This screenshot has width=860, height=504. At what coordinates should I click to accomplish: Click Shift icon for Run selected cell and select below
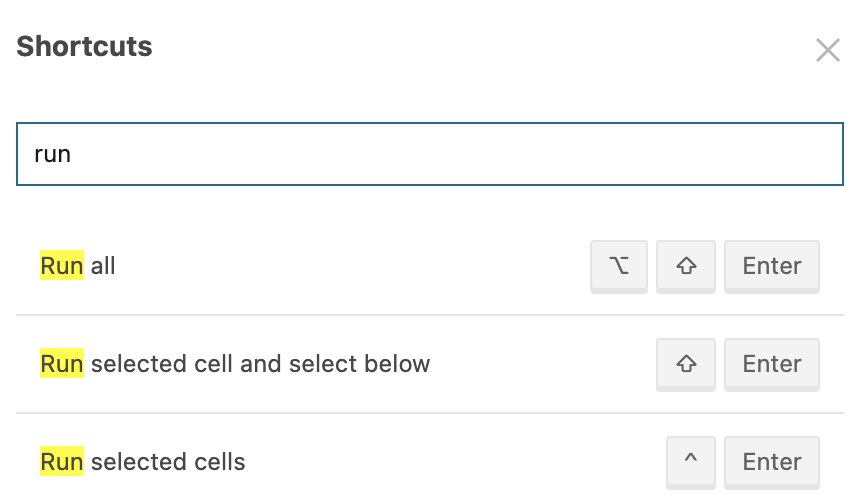(686, 364)
